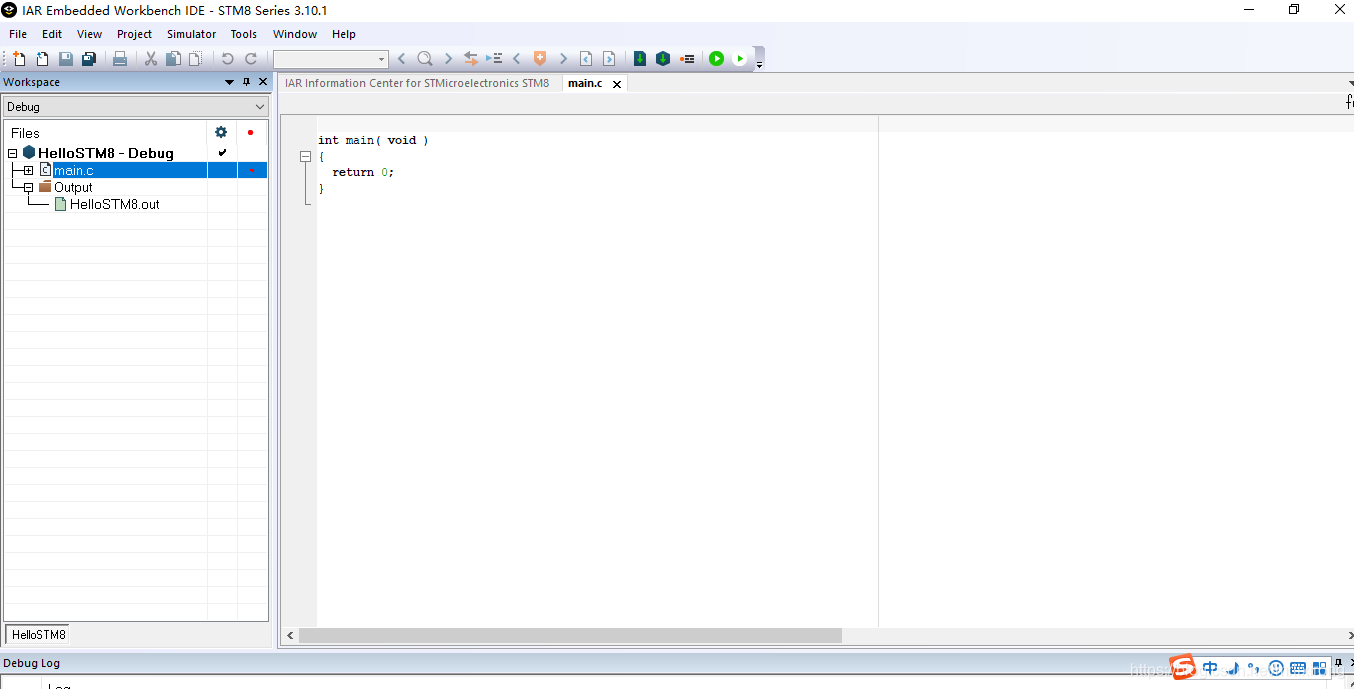
Task: Click the Undo arrow icon
Action: [227, 59]
